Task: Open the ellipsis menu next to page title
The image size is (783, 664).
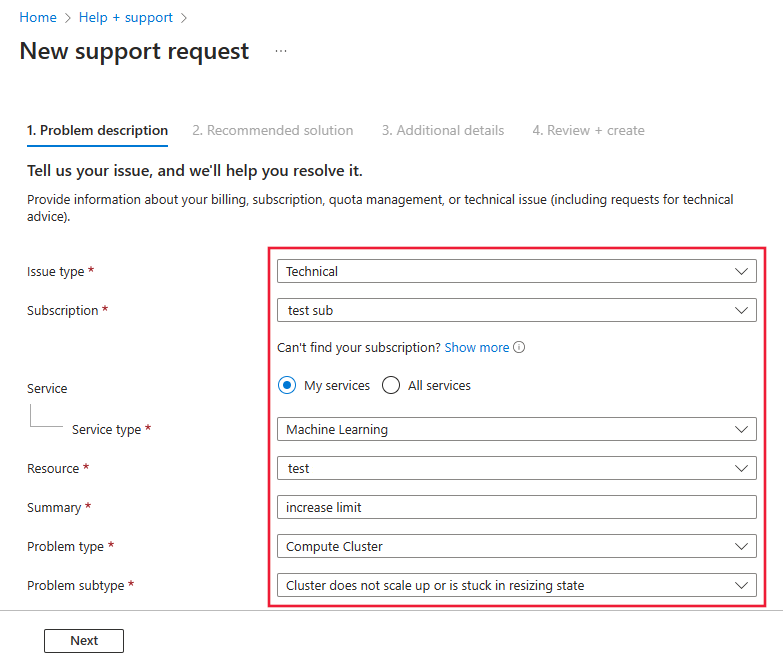Action: click(281, 52)
